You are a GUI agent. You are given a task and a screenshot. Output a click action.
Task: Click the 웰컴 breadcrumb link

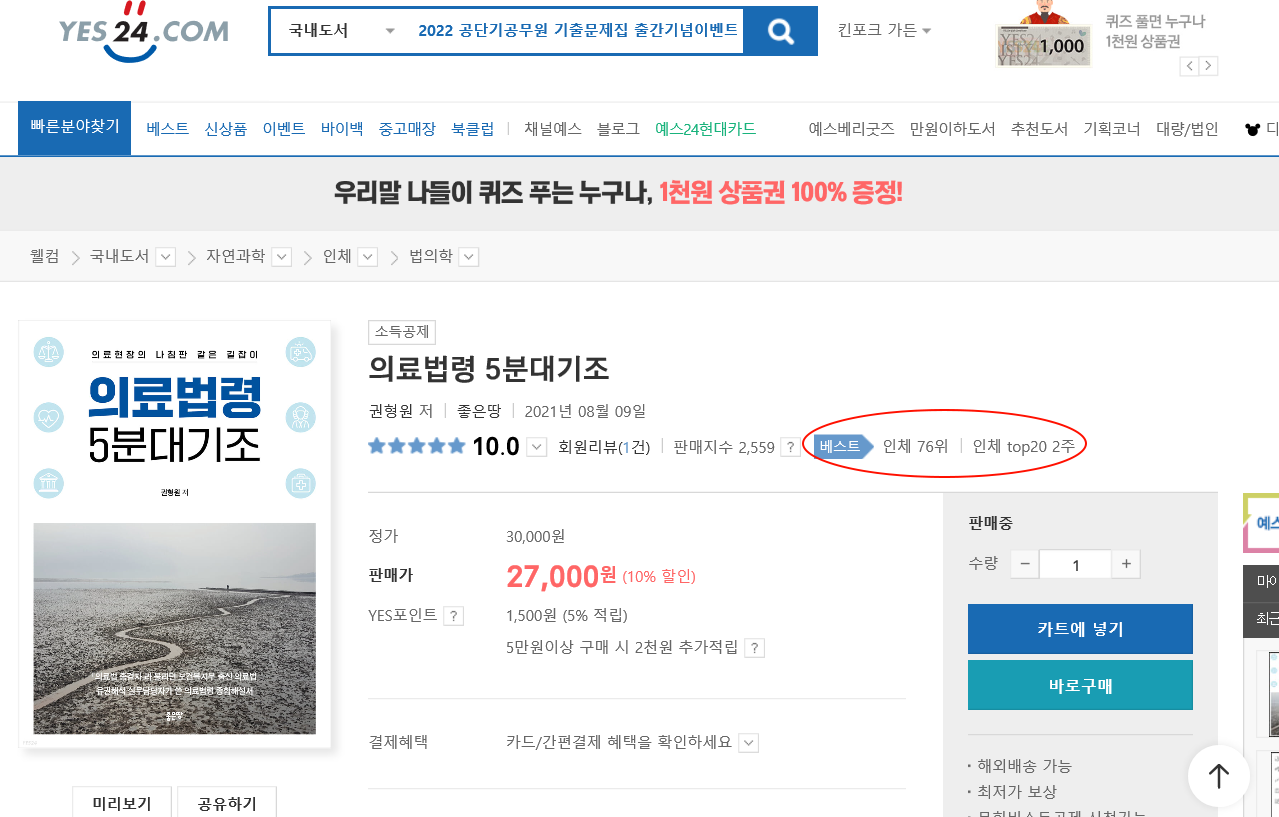click(45, 257)
